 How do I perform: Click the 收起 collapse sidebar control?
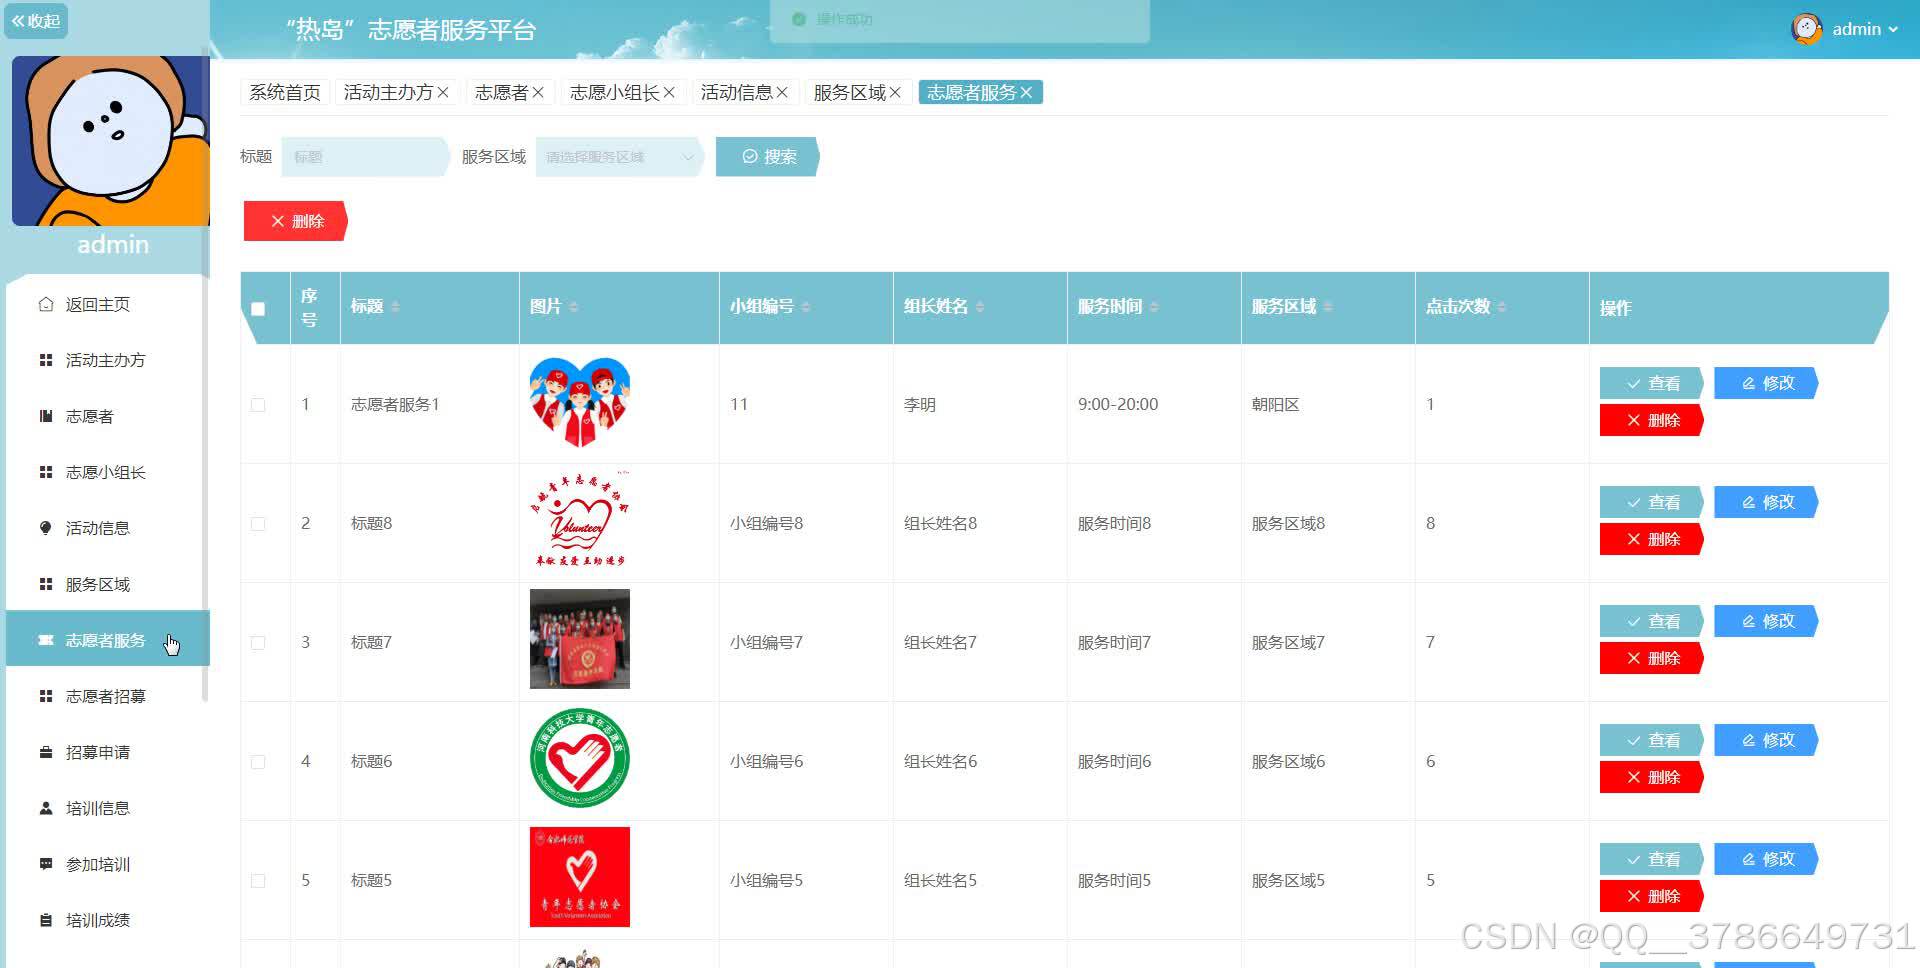point(36,20)
